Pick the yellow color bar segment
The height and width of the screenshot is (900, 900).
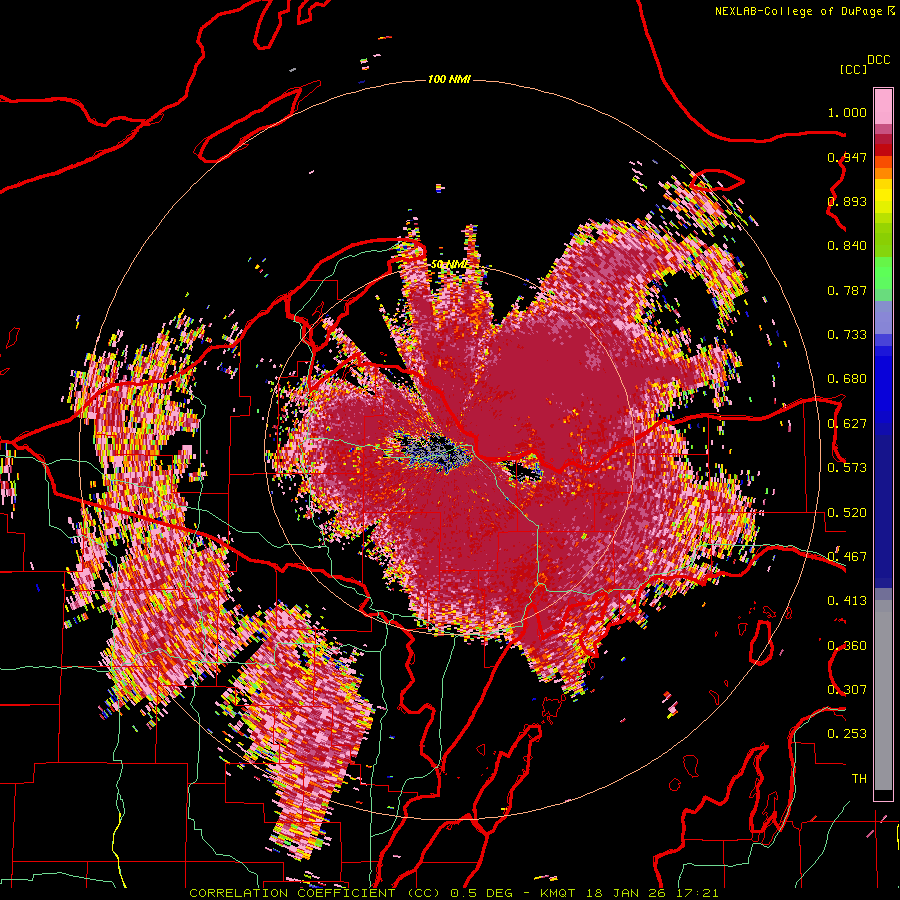pyautogui.click(x=883, y=196)
